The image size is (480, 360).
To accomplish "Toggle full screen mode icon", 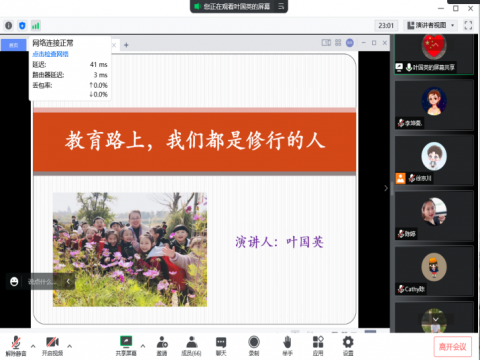I will pyautogui.click(x=468, y=25).
